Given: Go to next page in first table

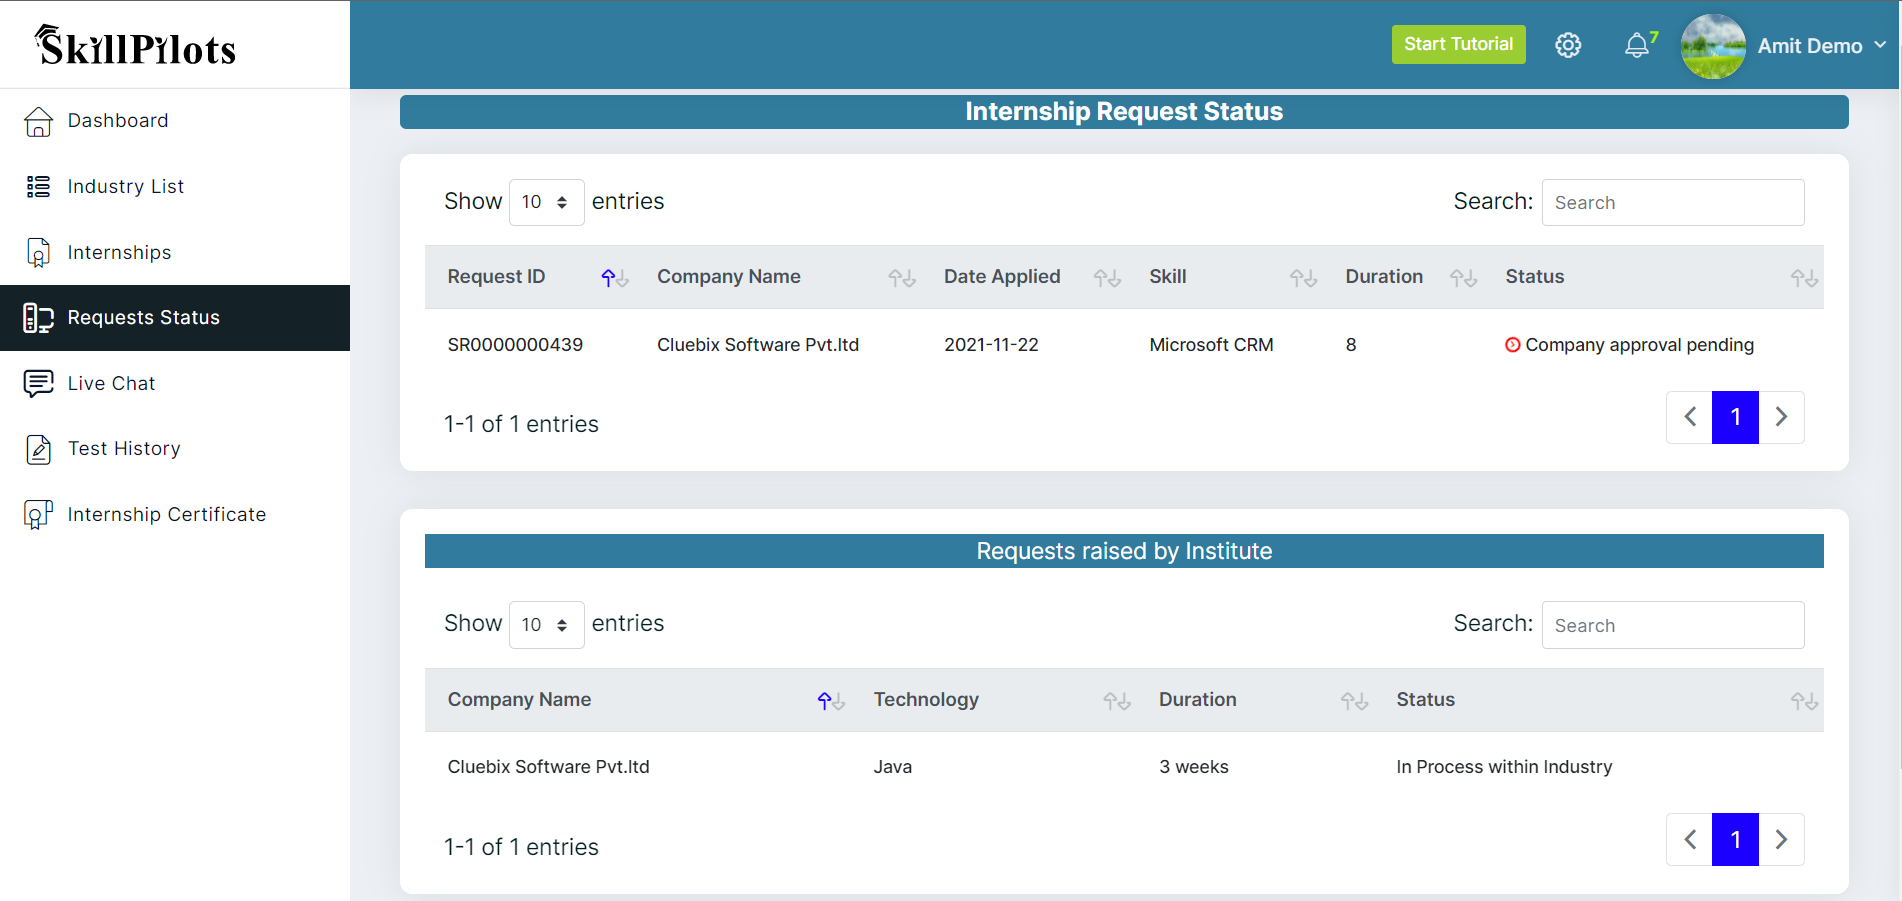Looking at the screenshot, I should [1781, 417].
